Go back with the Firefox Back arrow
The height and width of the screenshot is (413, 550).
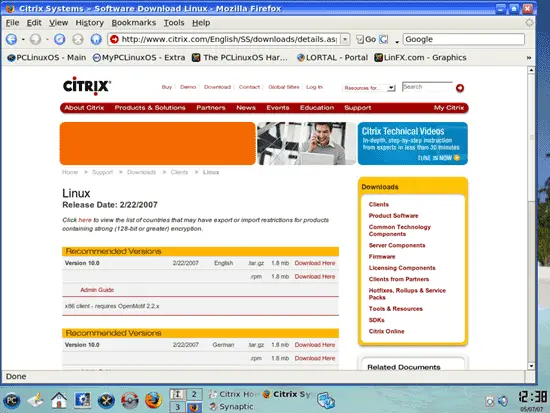pos(11,39)
